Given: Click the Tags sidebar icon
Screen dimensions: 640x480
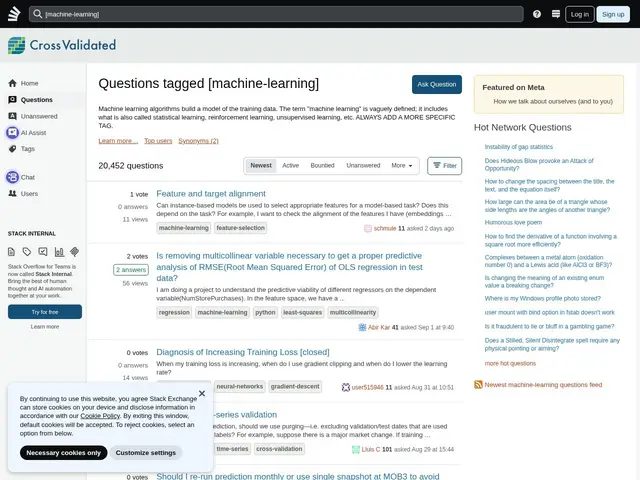Looking at the screenshot, I should pyautogui.click(x=13, y=149).
